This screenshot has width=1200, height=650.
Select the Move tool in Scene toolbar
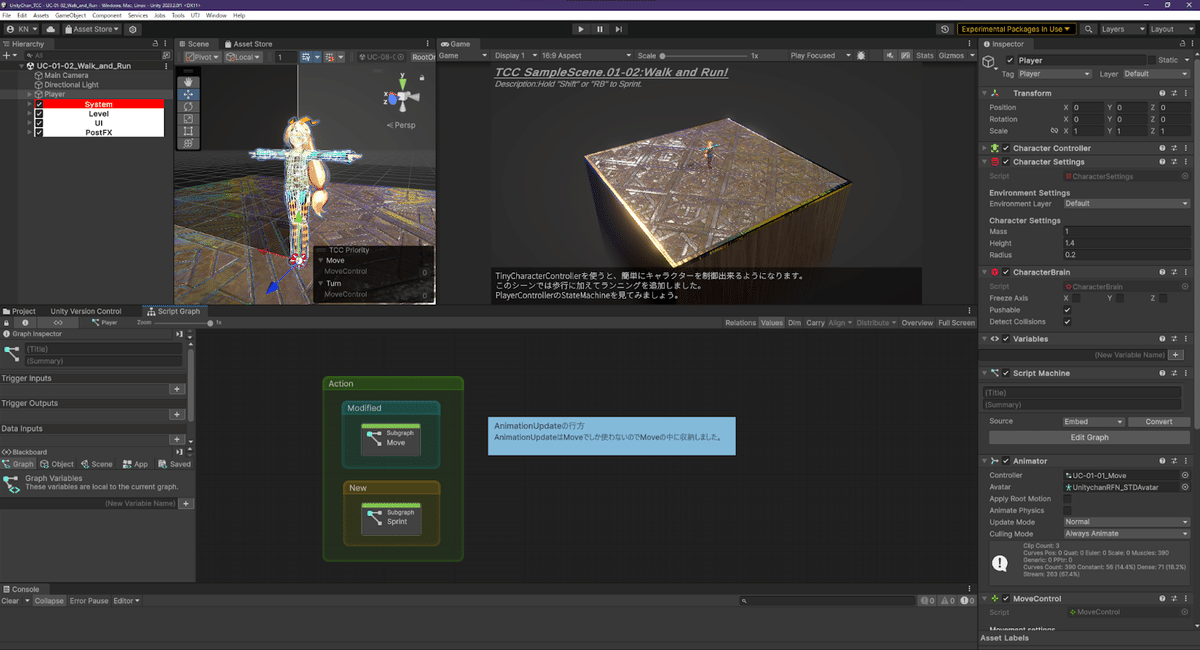point(188,94)
